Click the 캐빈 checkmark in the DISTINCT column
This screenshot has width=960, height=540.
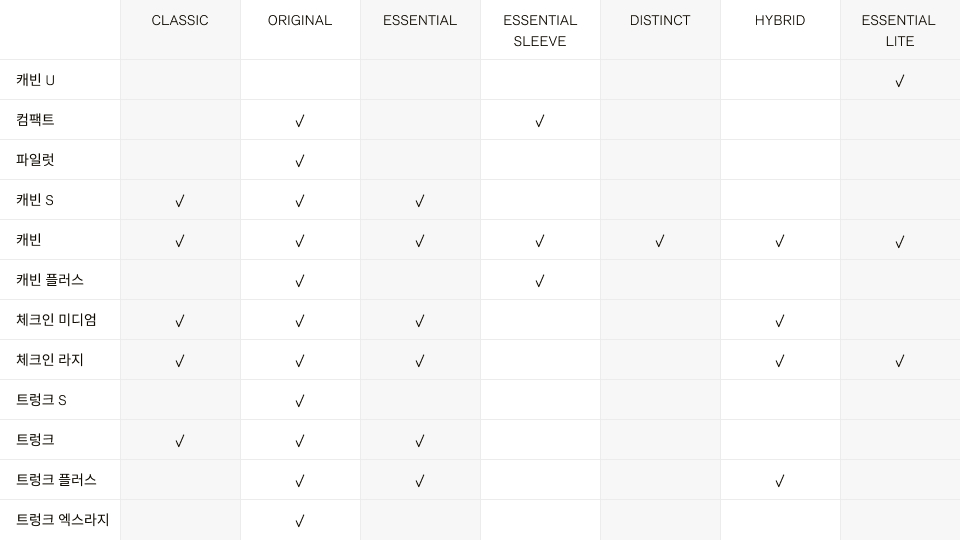[x=659, y=241]
